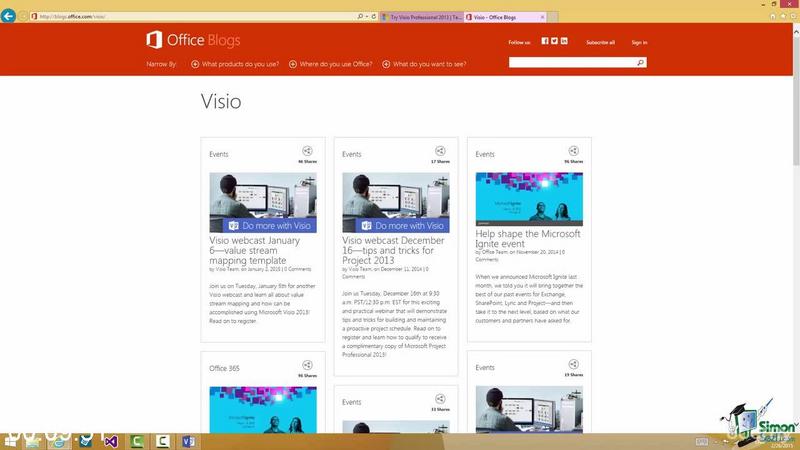Open browser Home icon
Viewport: 800px width, 450px height.
click(773, 16)
